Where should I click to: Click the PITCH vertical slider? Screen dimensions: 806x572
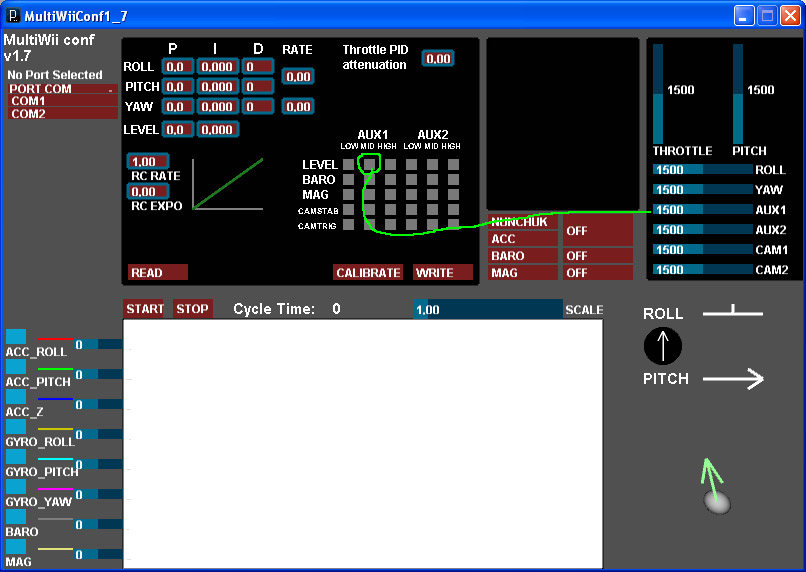[738, 94]
